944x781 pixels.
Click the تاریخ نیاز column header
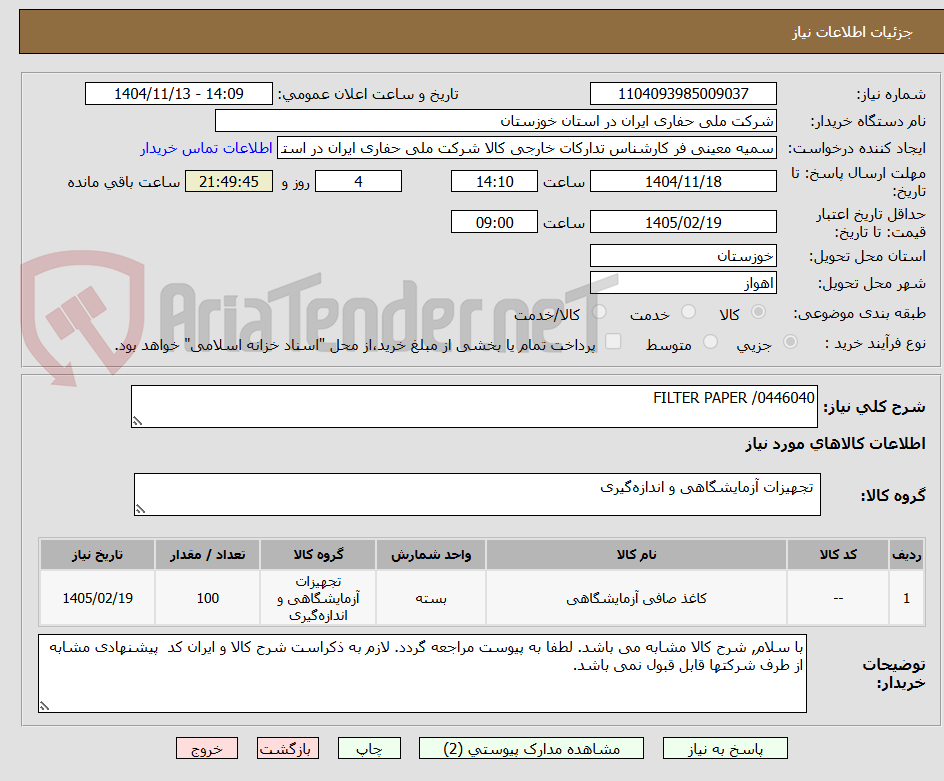[x=98, y=555]
